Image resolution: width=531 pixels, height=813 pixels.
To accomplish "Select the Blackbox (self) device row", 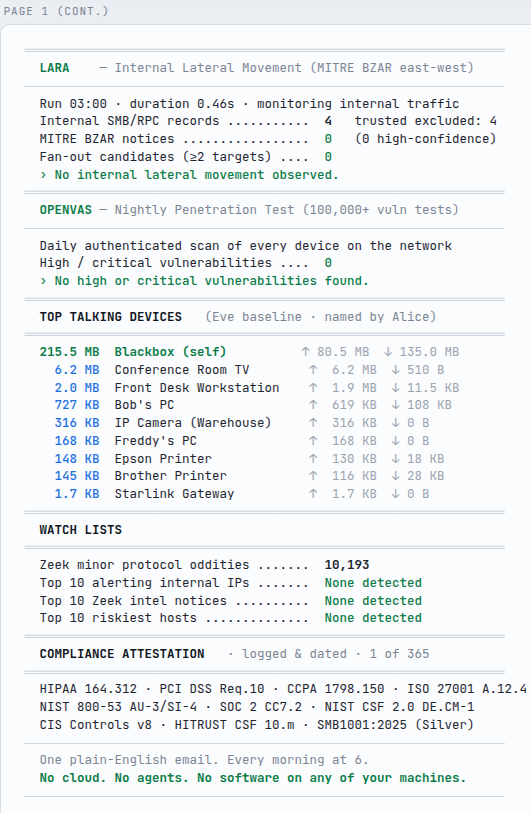I will [249, 352].
